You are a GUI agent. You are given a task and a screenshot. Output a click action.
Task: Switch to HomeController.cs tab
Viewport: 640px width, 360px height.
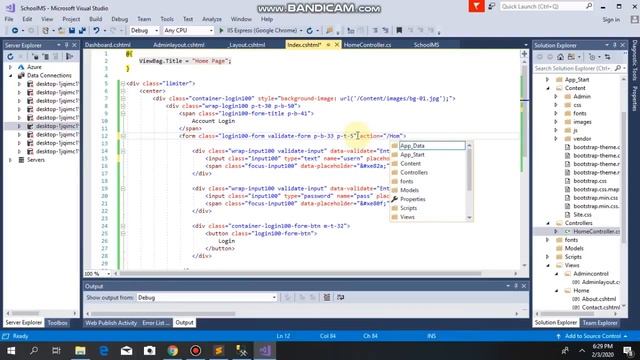click(367, 45)
